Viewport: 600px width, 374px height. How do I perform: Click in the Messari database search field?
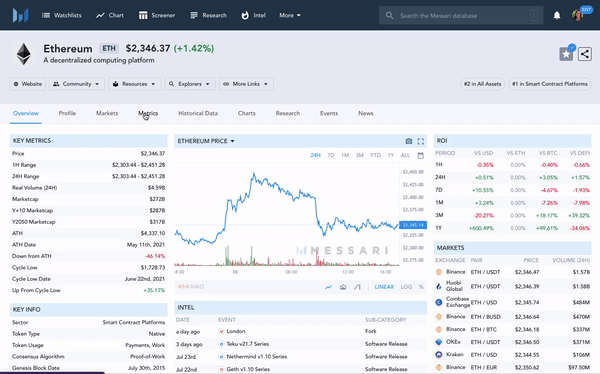461,16
